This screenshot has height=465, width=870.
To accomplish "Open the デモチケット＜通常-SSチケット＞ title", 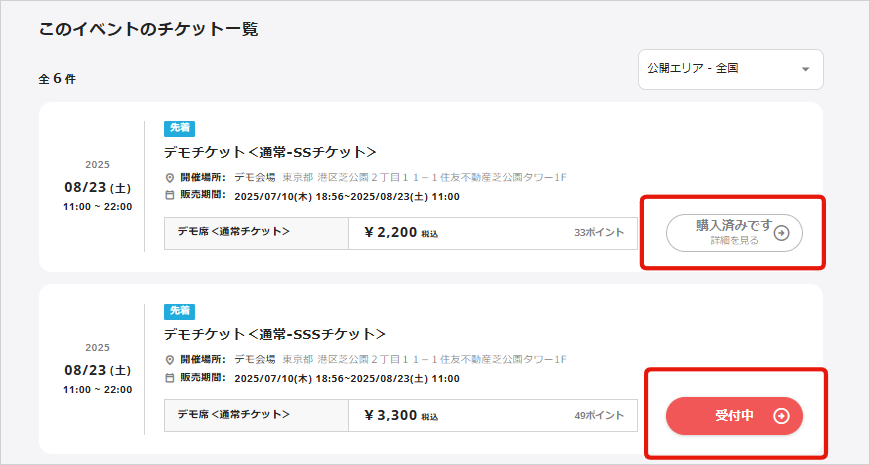I will point(270,152).
